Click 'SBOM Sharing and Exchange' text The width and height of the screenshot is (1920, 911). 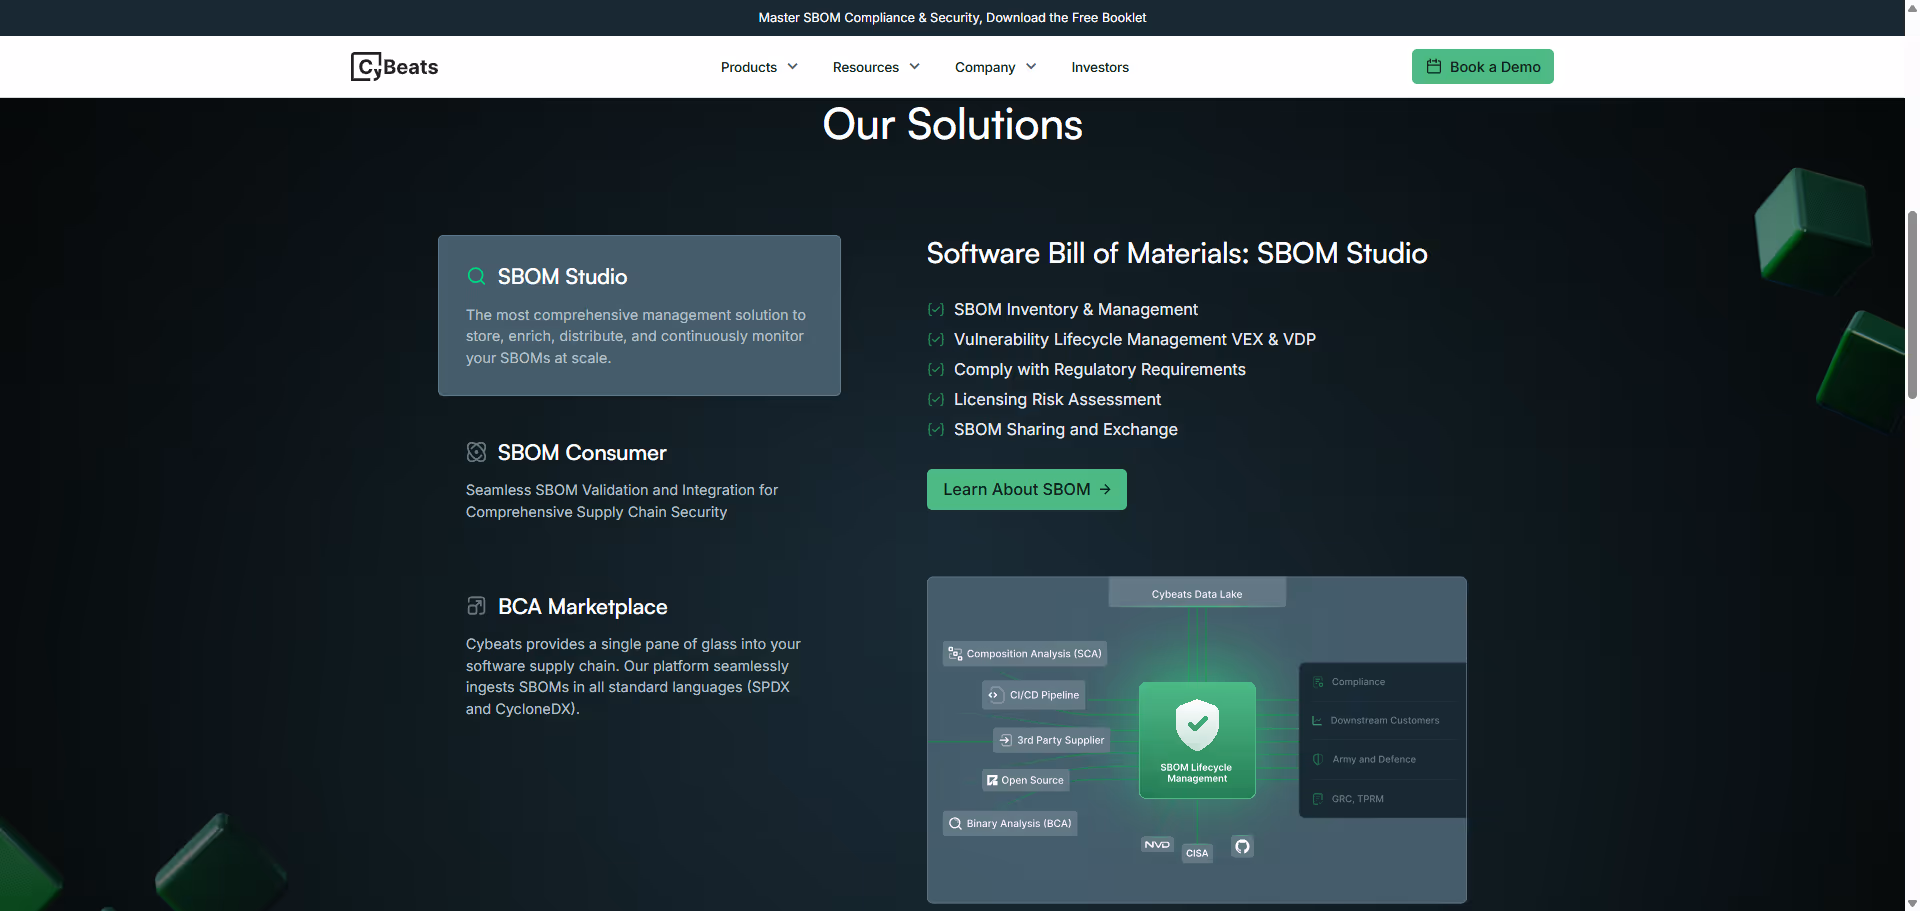[x=1066, y=430]
